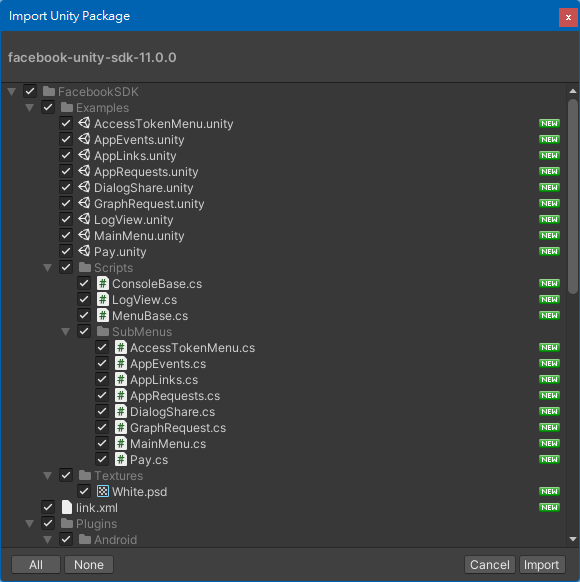Collapse the Examples folder
The image size is (580, 582).
30,108
